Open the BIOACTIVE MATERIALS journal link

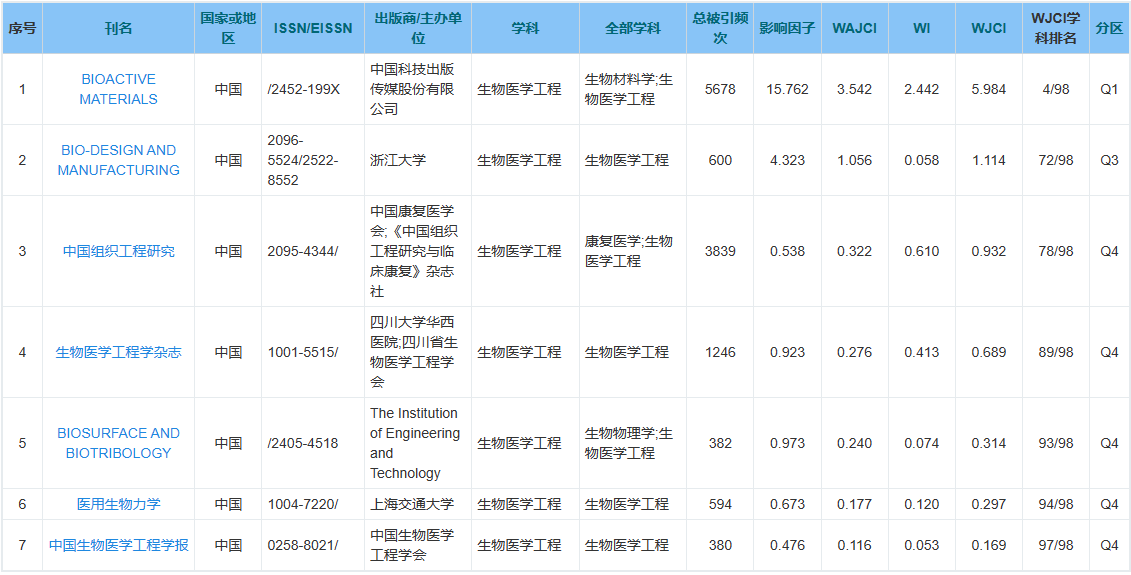118,89
